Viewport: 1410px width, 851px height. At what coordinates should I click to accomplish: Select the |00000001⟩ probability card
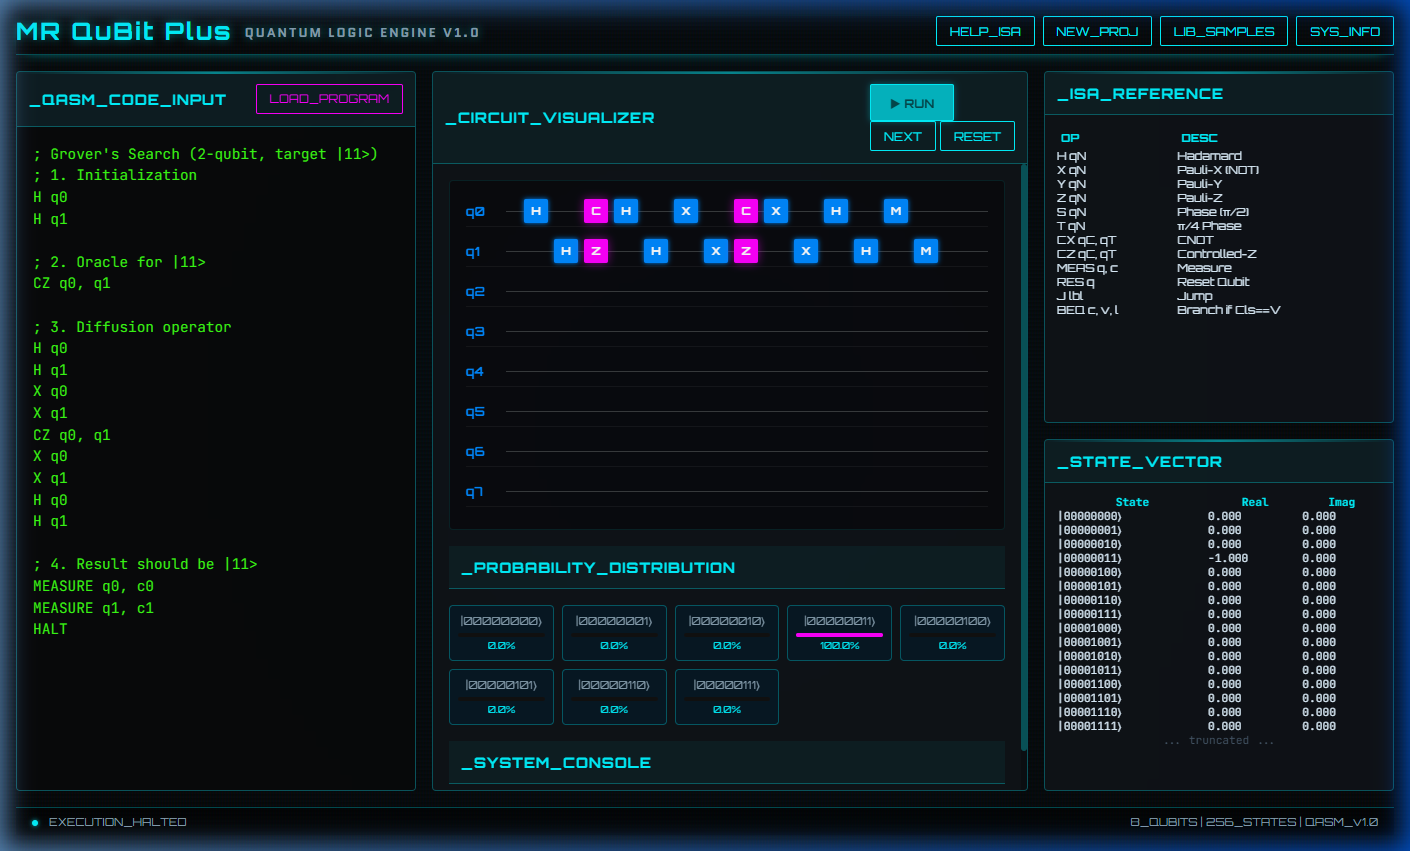tap(614, 633)
